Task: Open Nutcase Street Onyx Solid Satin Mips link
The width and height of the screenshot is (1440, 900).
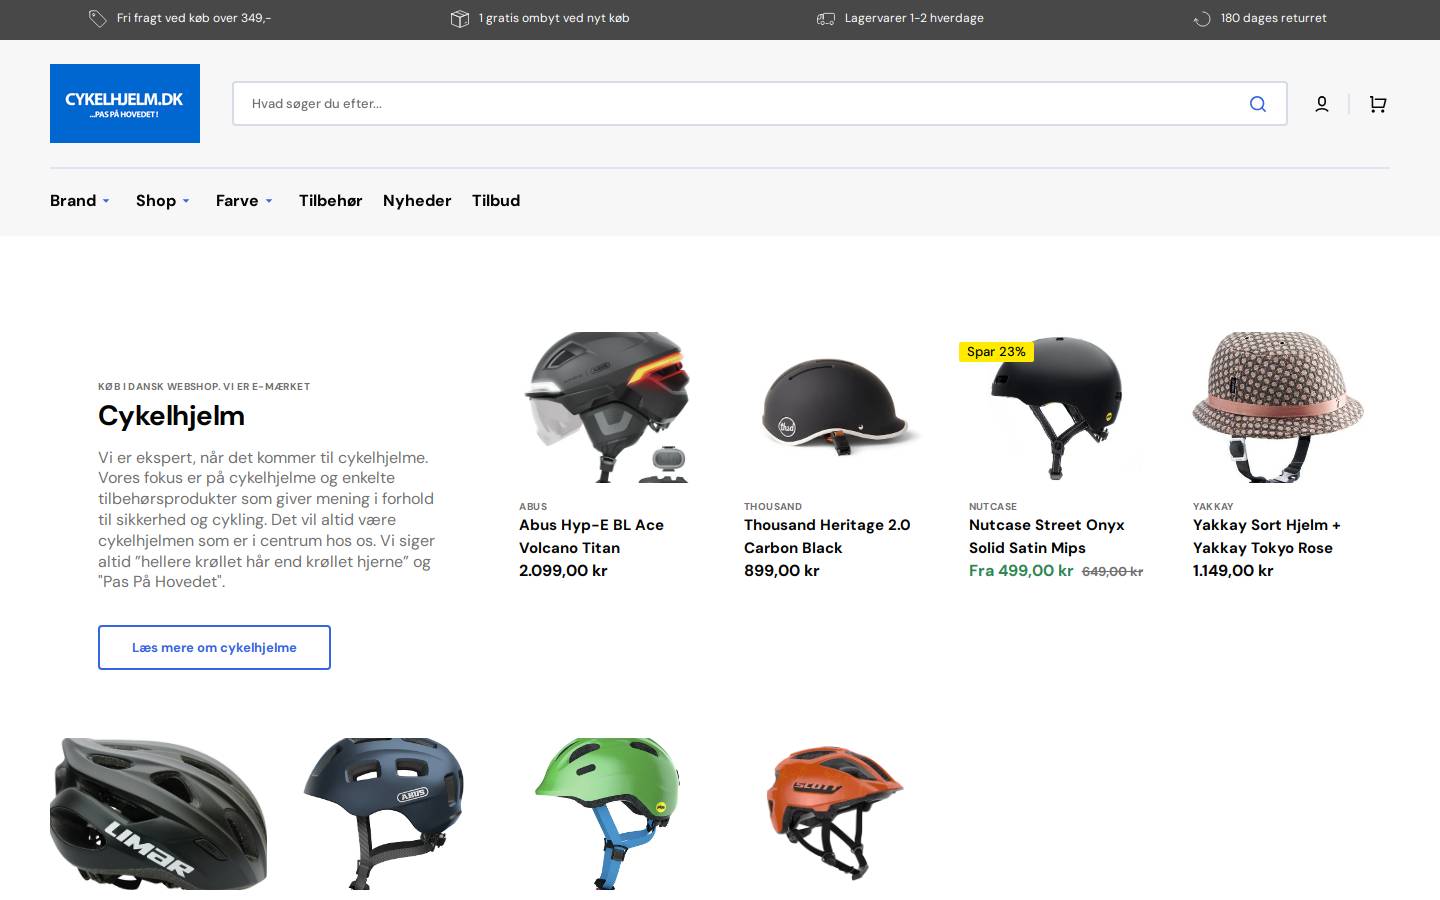Action: [x=1046, y=536]
